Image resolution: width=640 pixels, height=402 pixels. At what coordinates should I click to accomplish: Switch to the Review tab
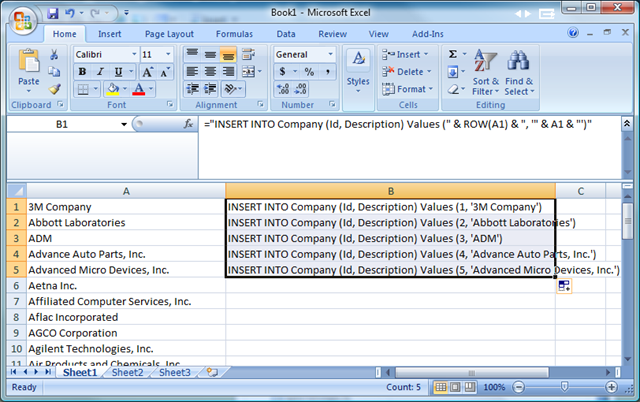coord(332,34)
